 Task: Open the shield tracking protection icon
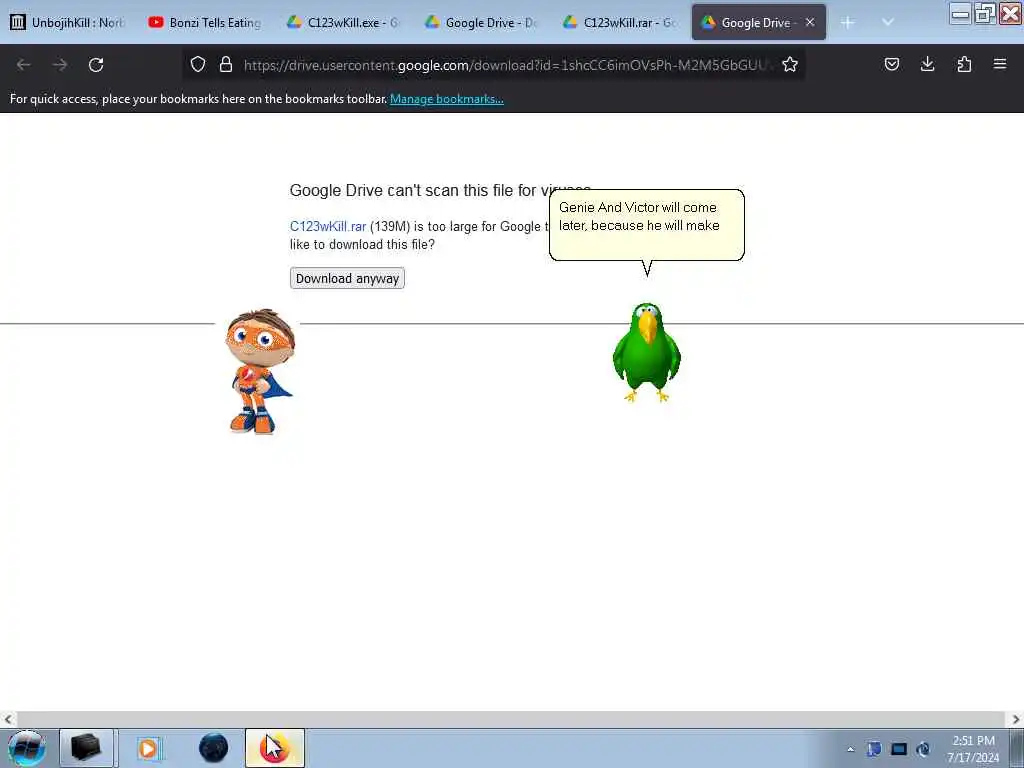pos(198,64)
